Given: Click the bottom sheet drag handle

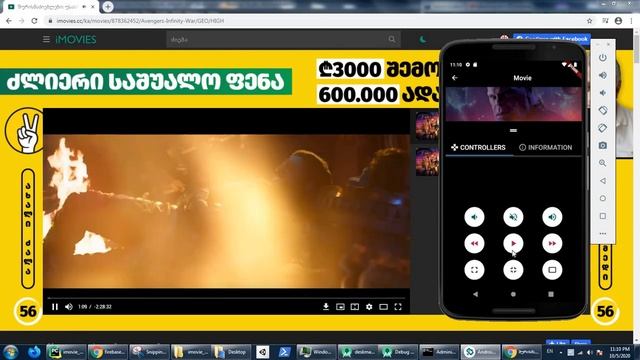Looking at the screenshot, I should (513, 130).
